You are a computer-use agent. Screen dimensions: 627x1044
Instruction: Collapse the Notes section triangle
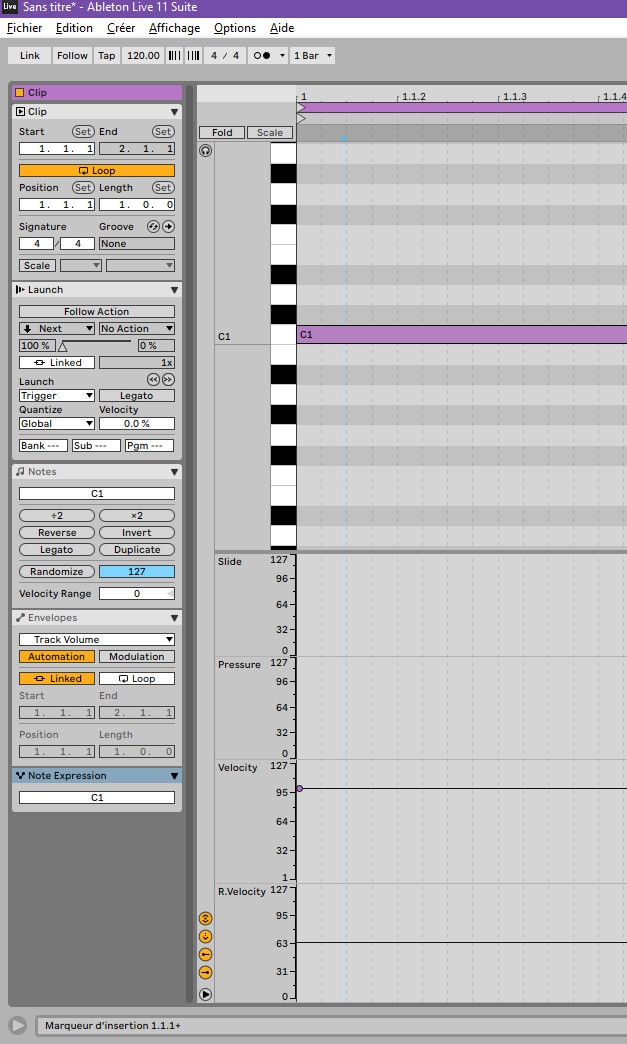(x=174, y=471)
